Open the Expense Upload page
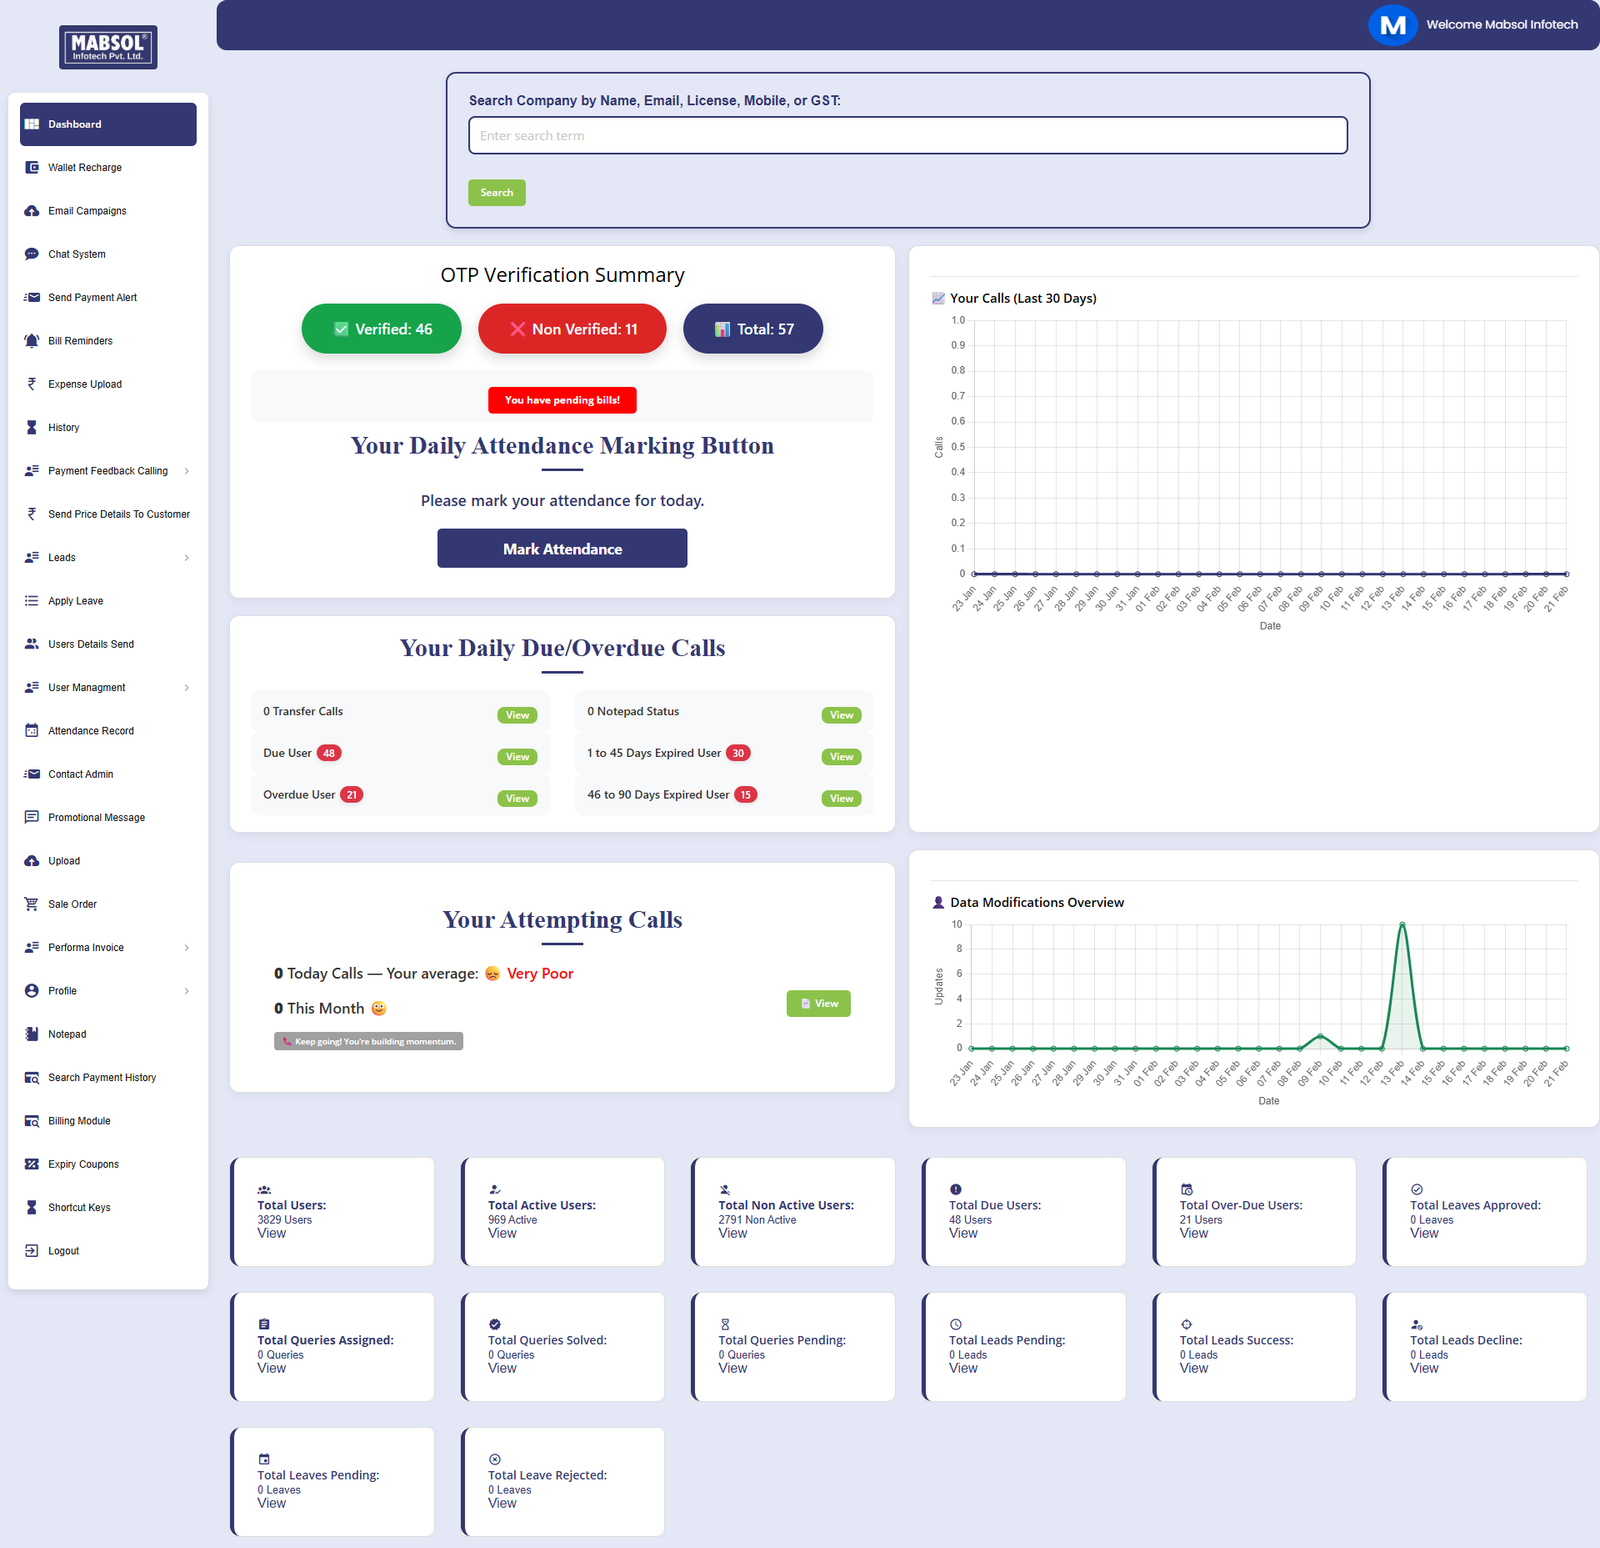 point(84,384)
